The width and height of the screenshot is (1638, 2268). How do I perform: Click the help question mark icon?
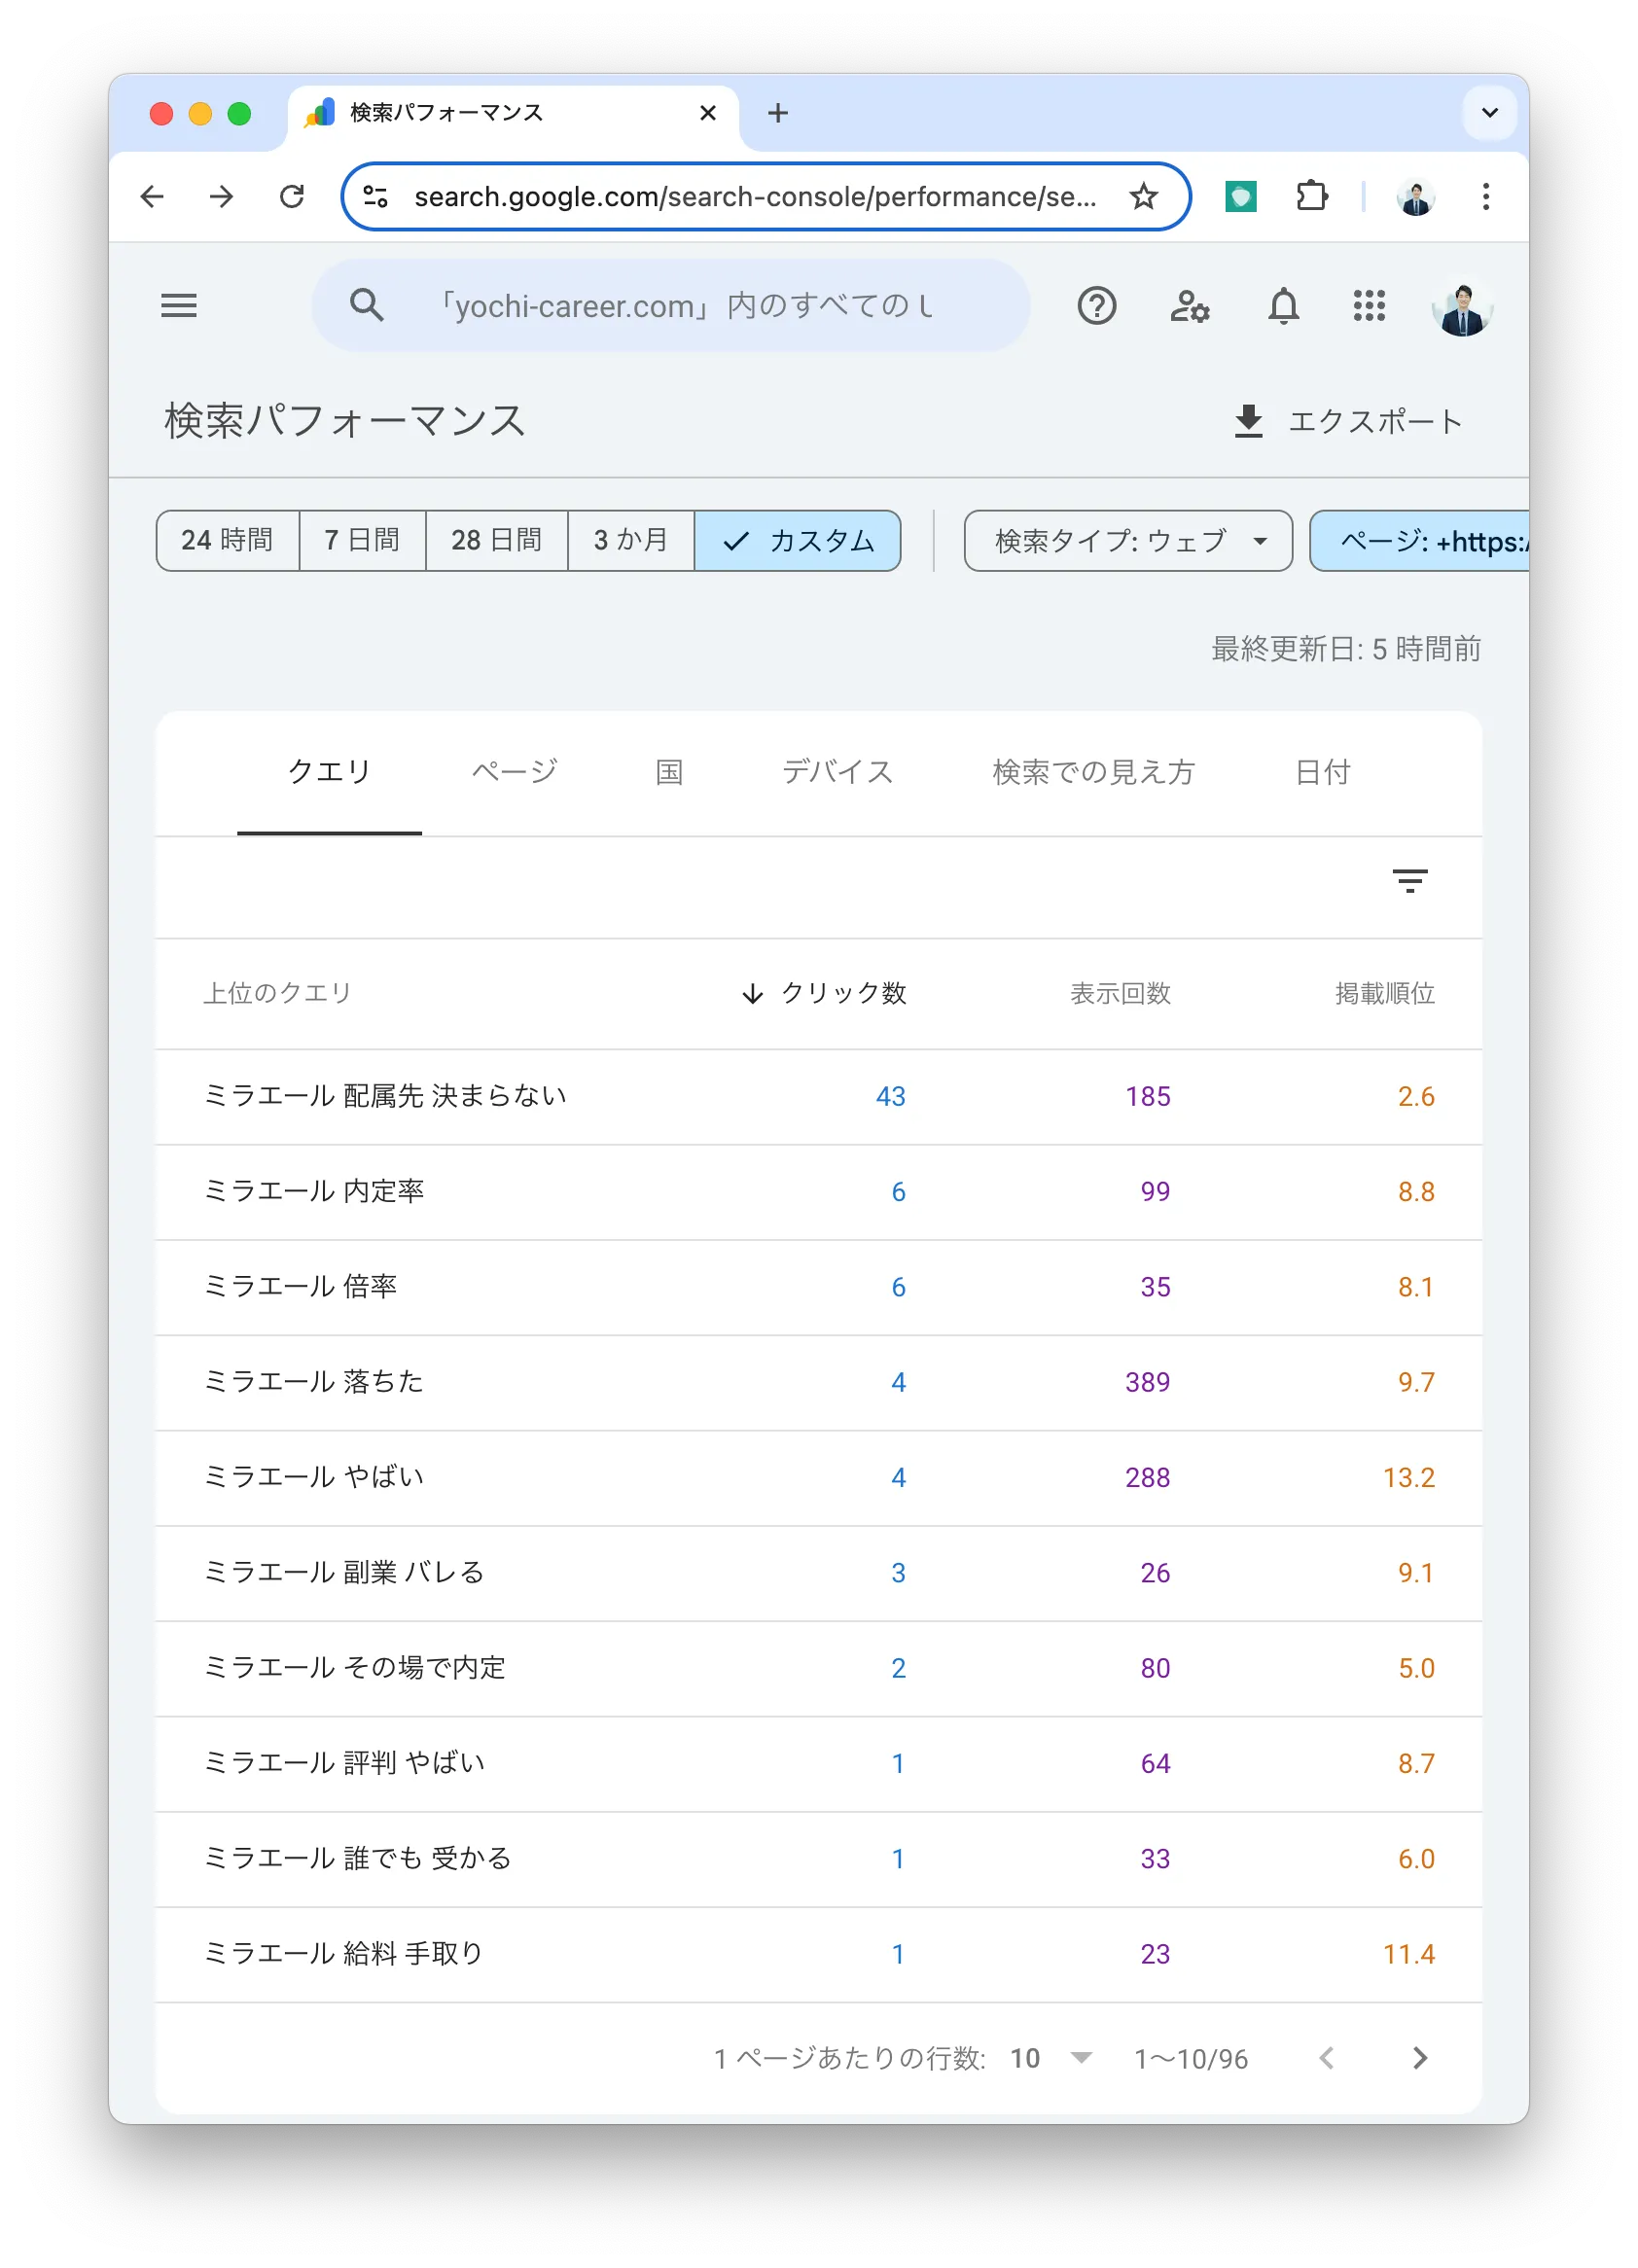[1096, 305]
